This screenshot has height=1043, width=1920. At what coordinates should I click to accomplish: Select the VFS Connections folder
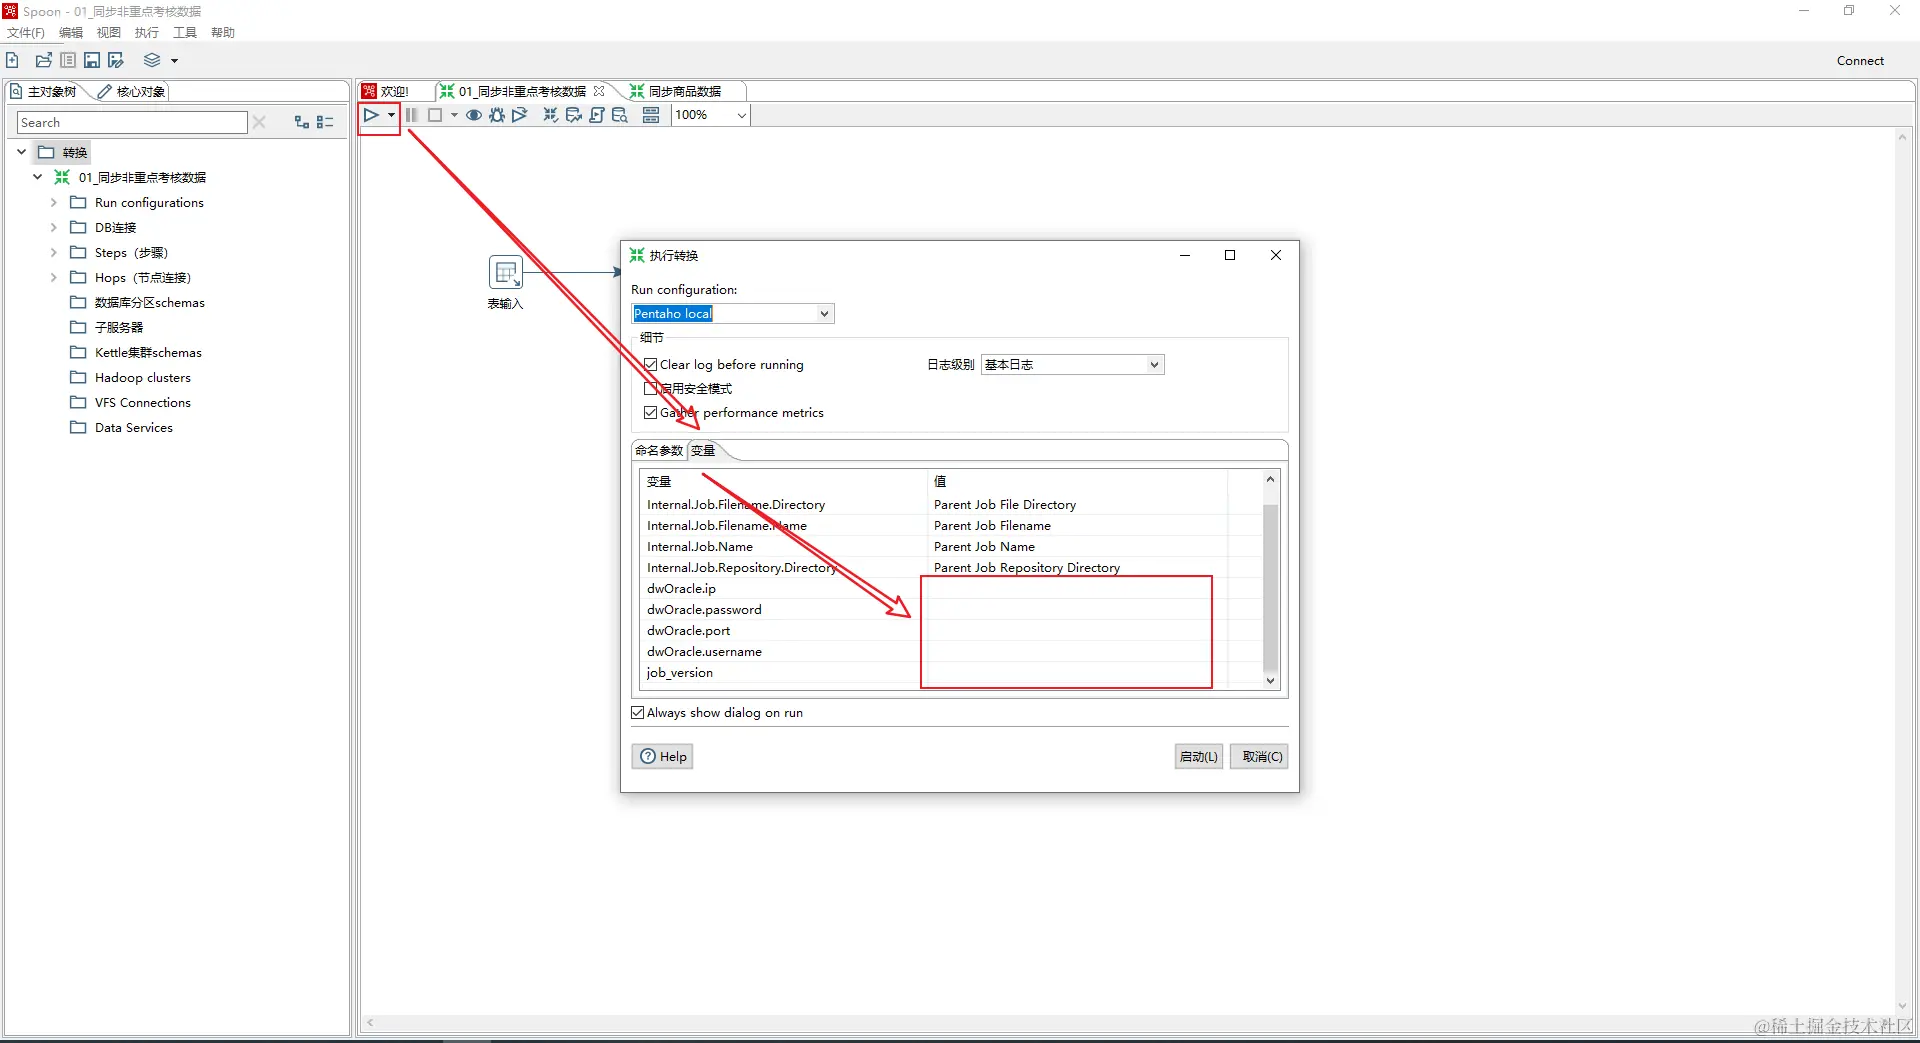point(131,402)
